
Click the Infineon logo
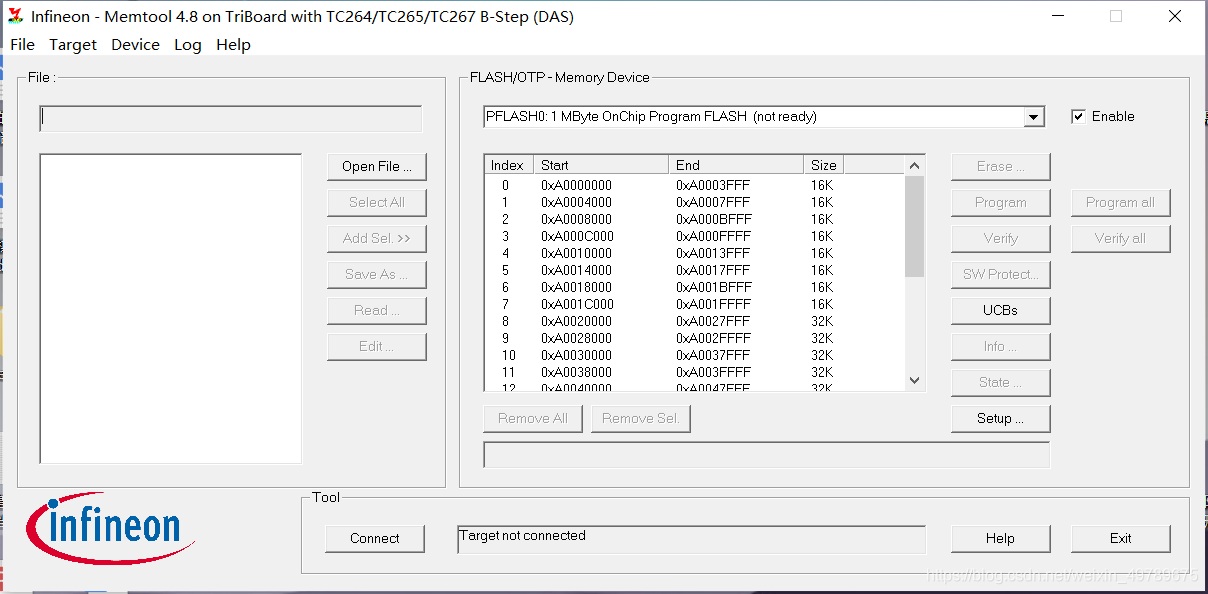[x=110, y=530]
